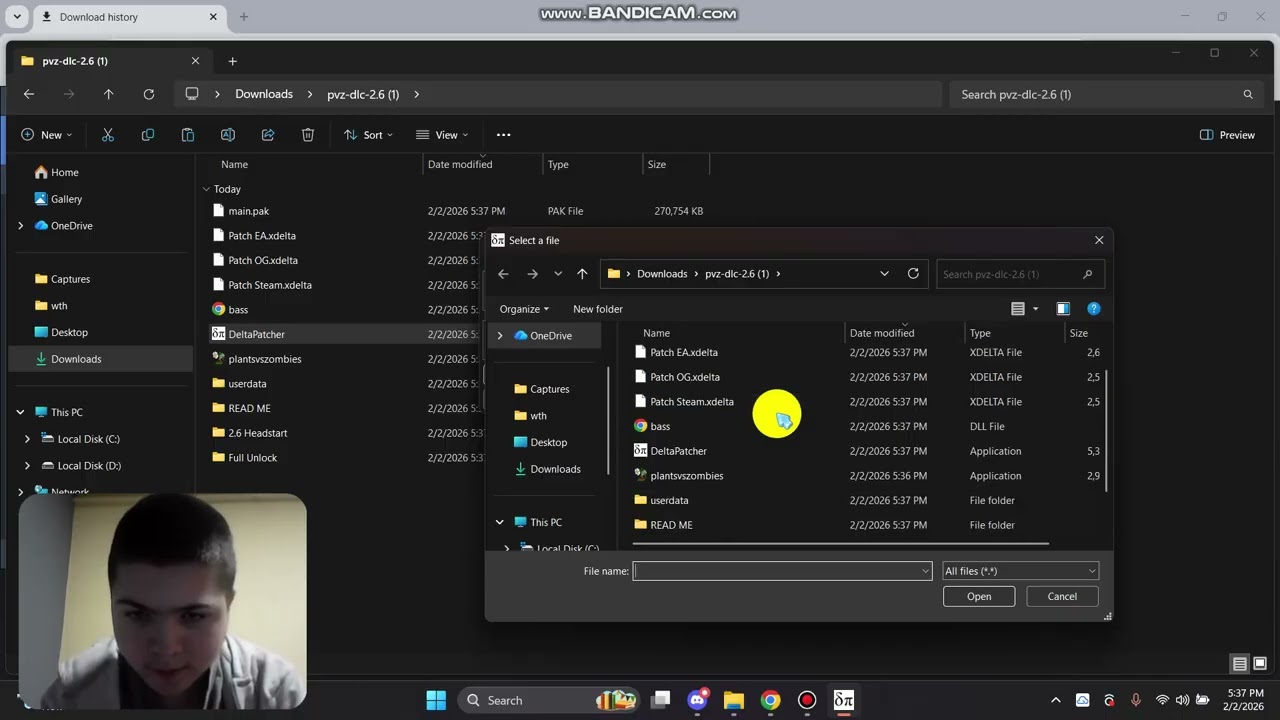Add a new Explorer tab

[x=232, y=61]
